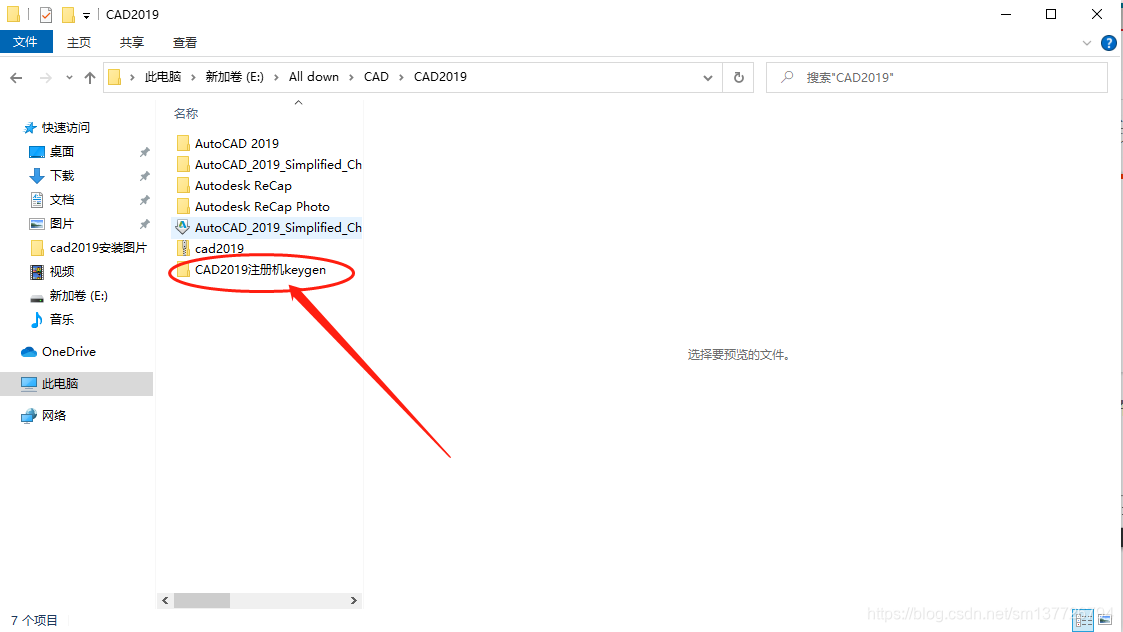
Task: Expand the ribbon chevron
Action: 1086,43
